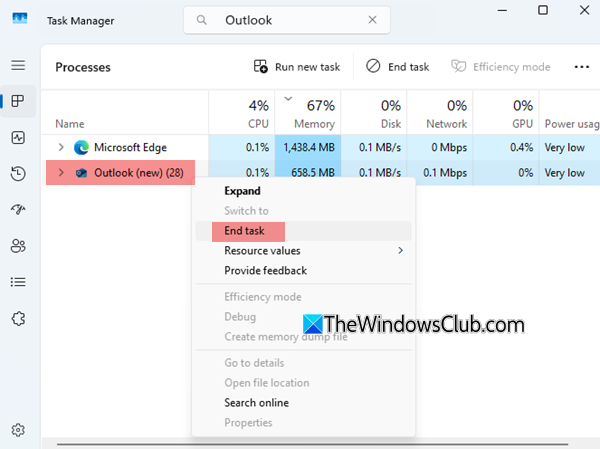The image size is (600, 449).
Task: Click the Task Manager app icon in title bar
Action: pos(20,18)
